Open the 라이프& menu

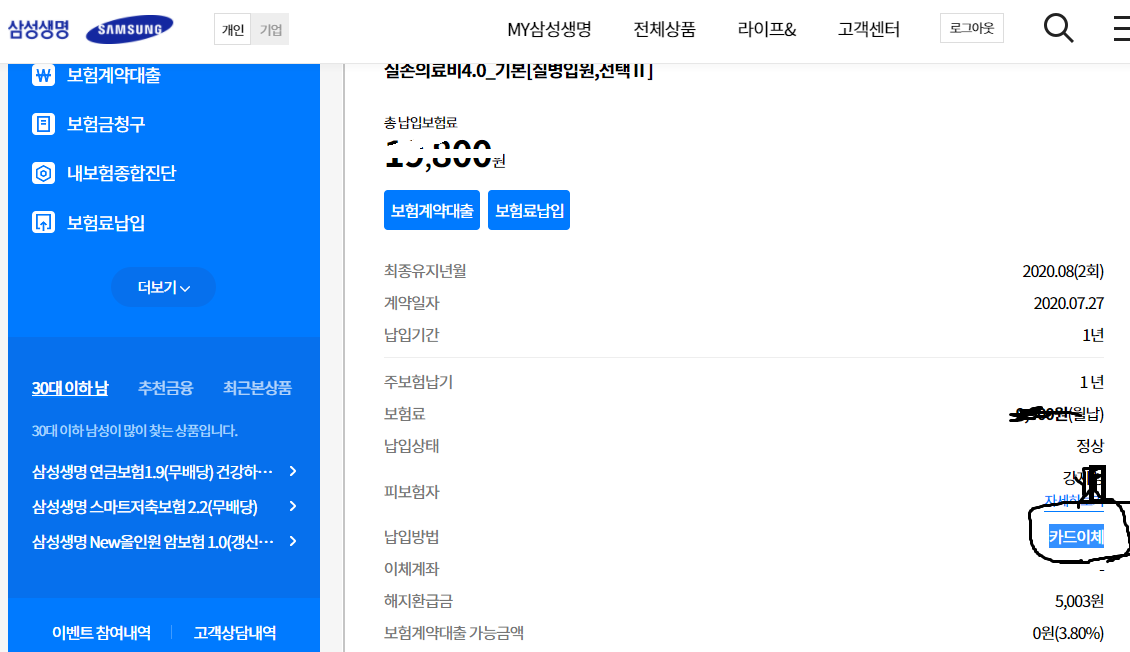point(767,30)
